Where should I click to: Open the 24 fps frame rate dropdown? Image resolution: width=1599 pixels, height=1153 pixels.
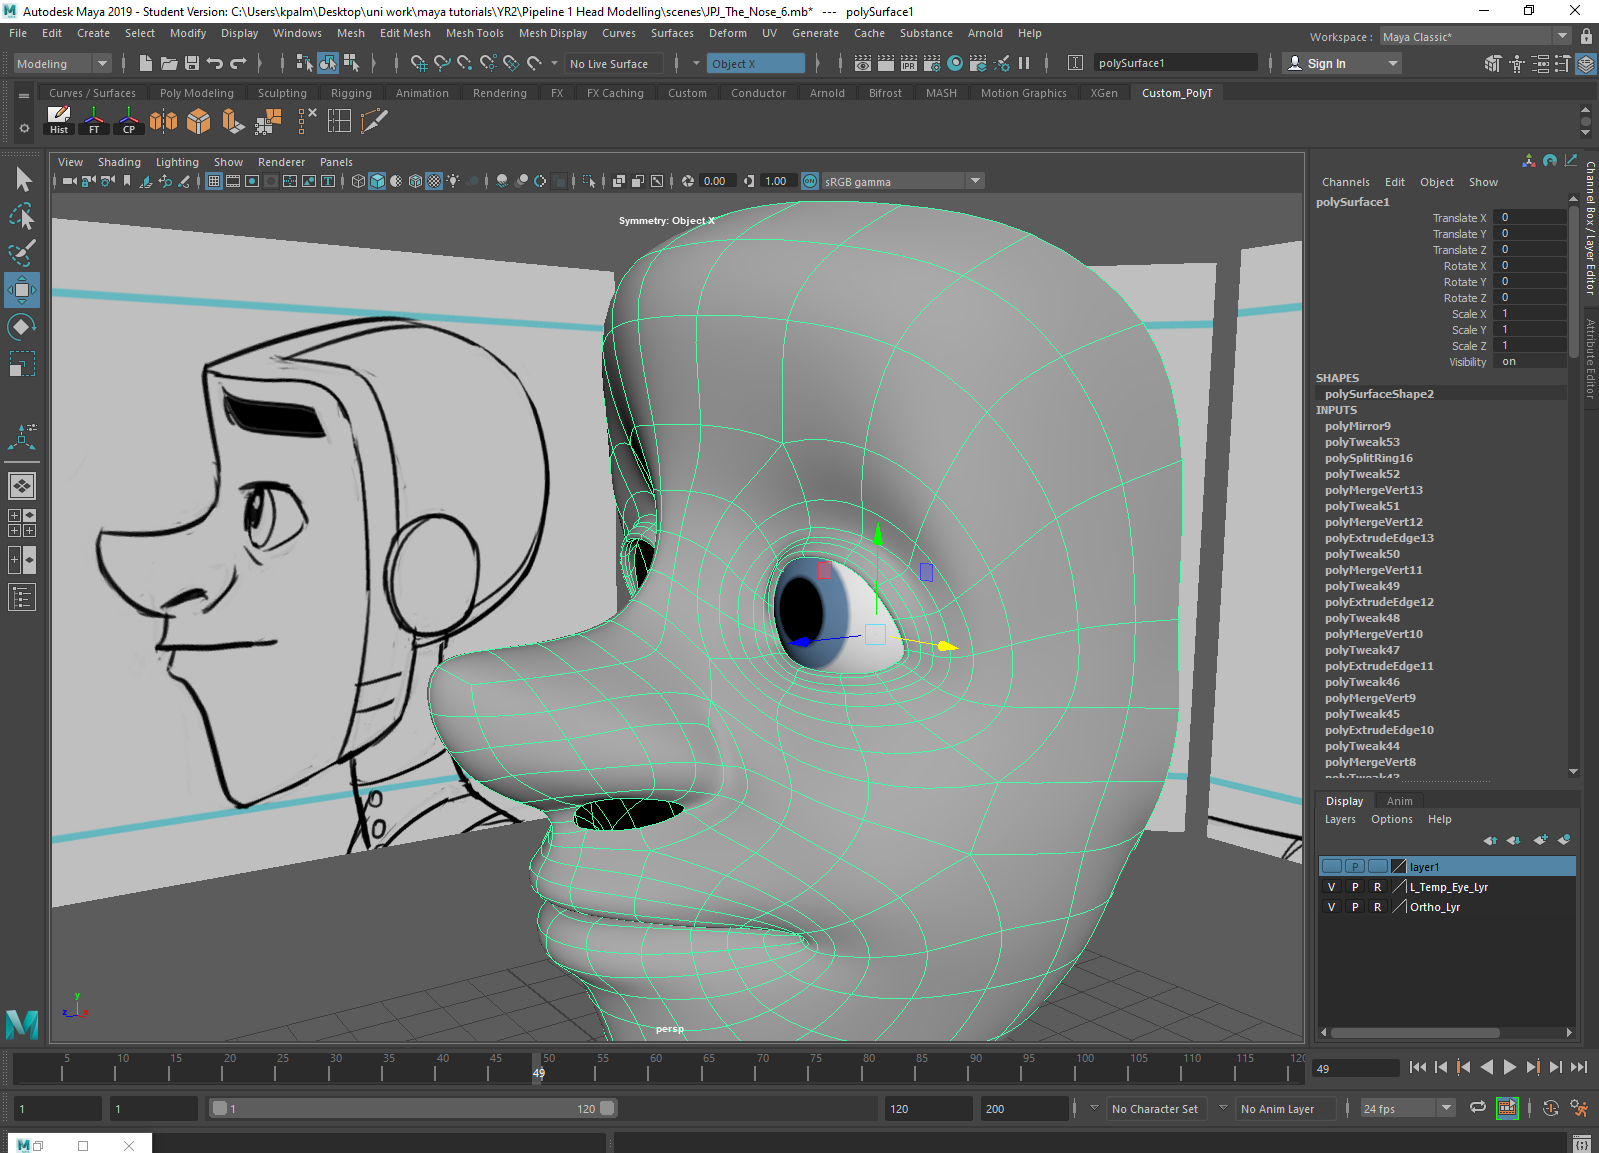point(1408,1108)
